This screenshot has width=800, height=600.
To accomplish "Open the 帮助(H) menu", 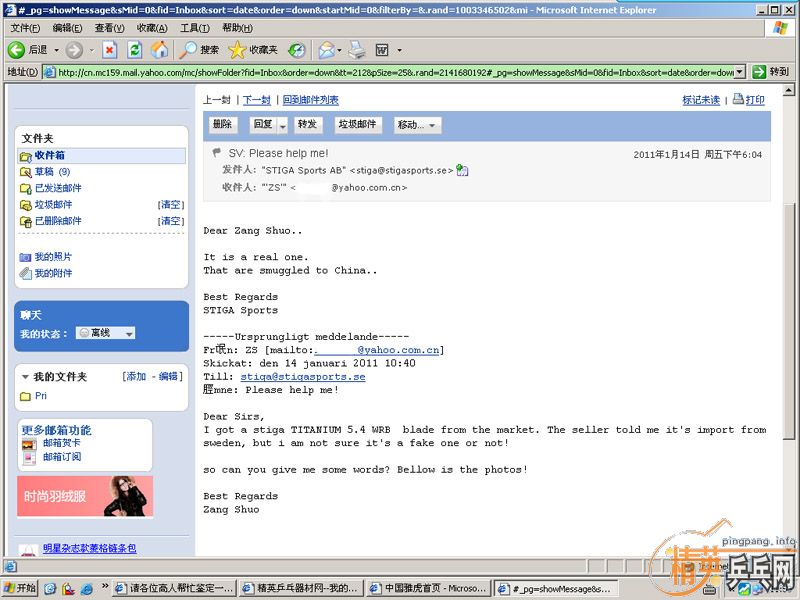I will tap(237, 28).
